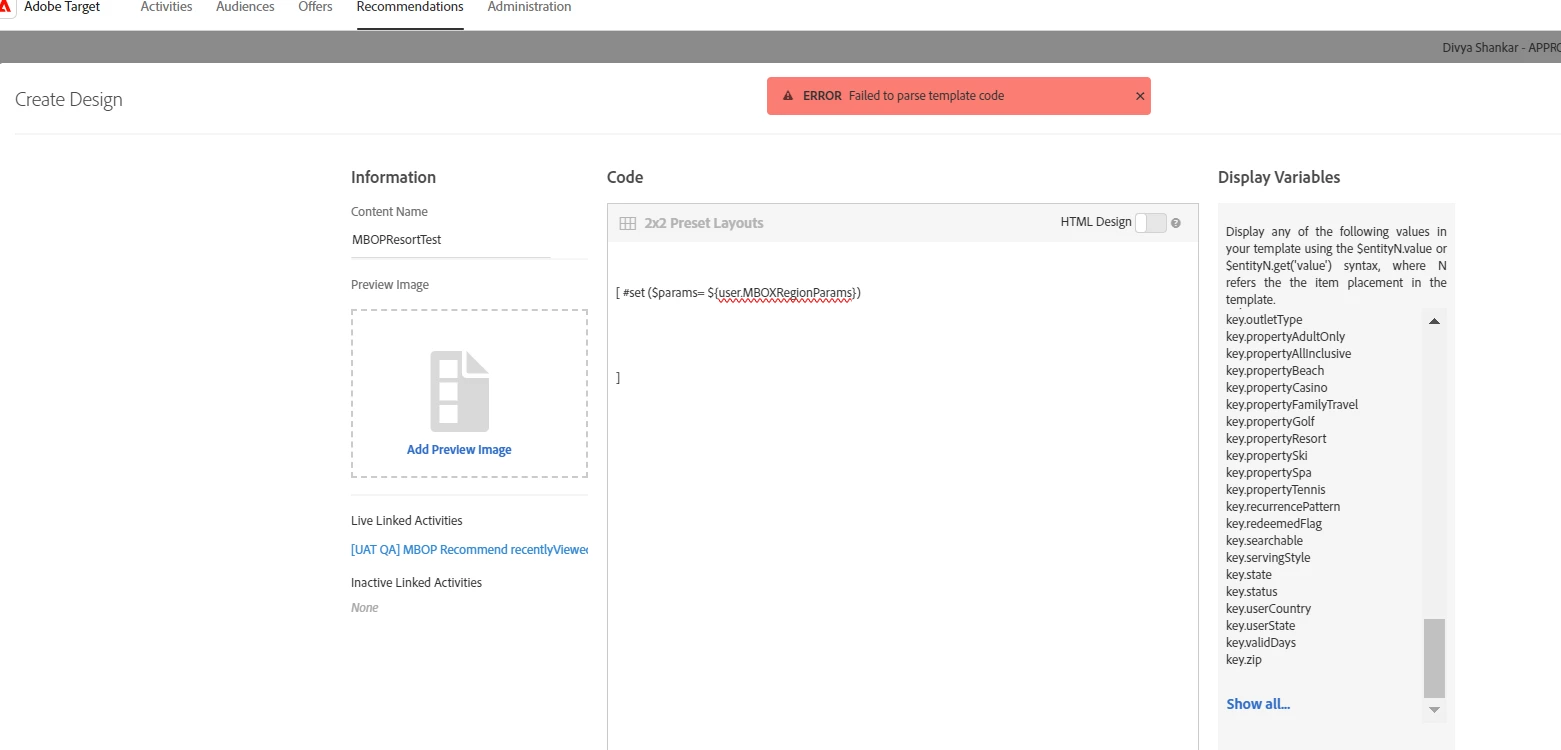The width and height of the screenshot is (1561, 750).
Task: Select key.propertyCasino variable
Action: click(1276, 388)
